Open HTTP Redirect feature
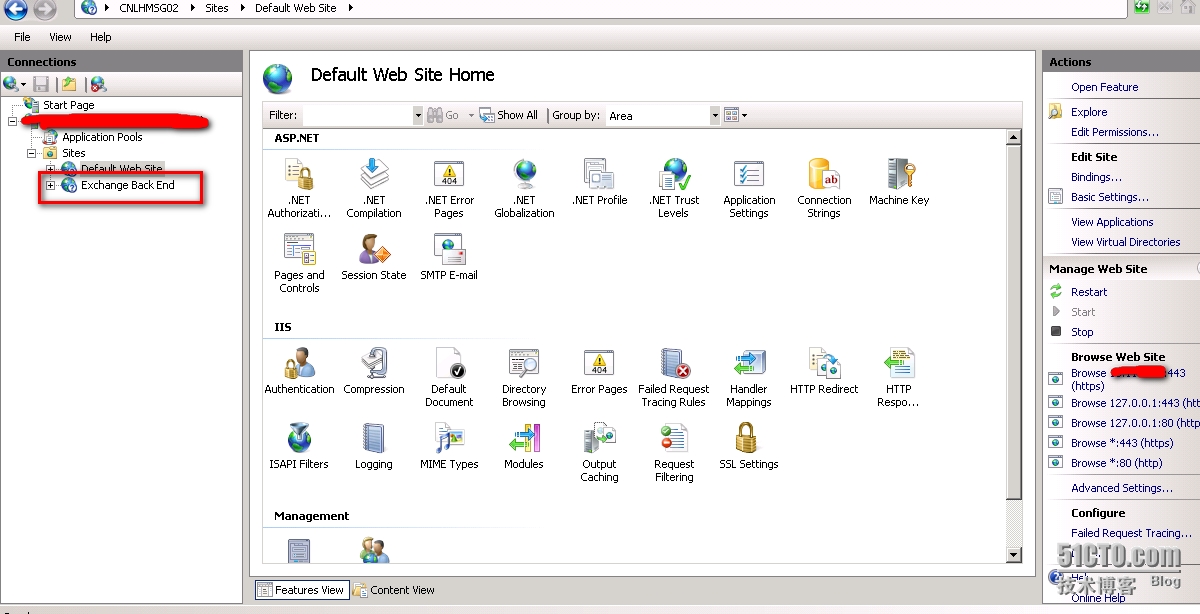This screenshot has width=1200, height=614. pyautogui.click(x=824, y=371)
